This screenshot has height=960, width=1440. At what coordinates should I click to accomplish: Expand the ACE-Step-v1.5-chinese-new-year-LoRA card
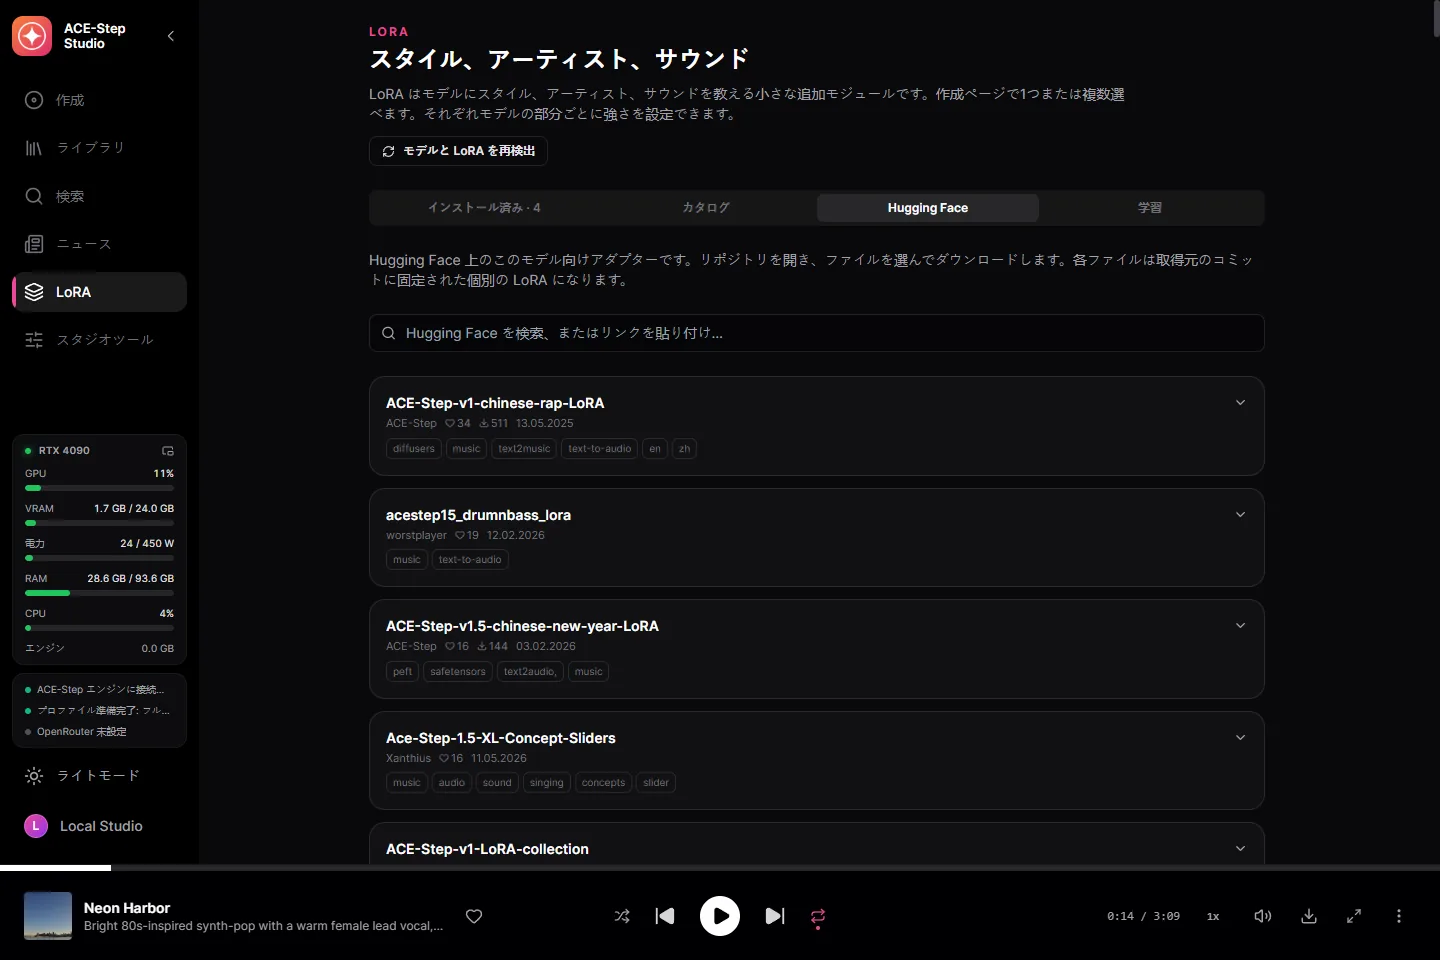click(1240, 626)
